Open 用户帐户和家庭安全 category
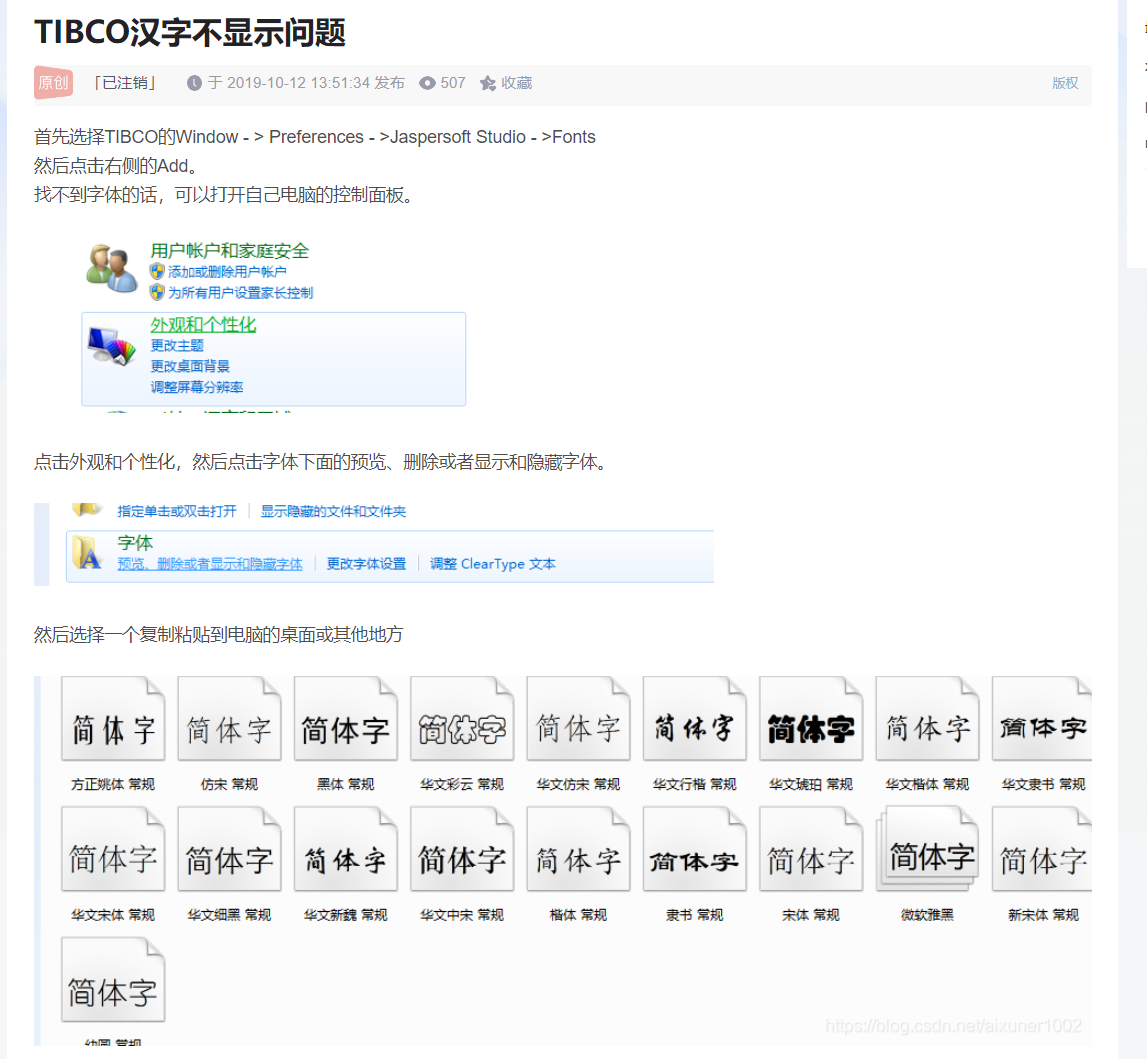The height and width of the screenshot is (1059, 1147). pos(230,251)
